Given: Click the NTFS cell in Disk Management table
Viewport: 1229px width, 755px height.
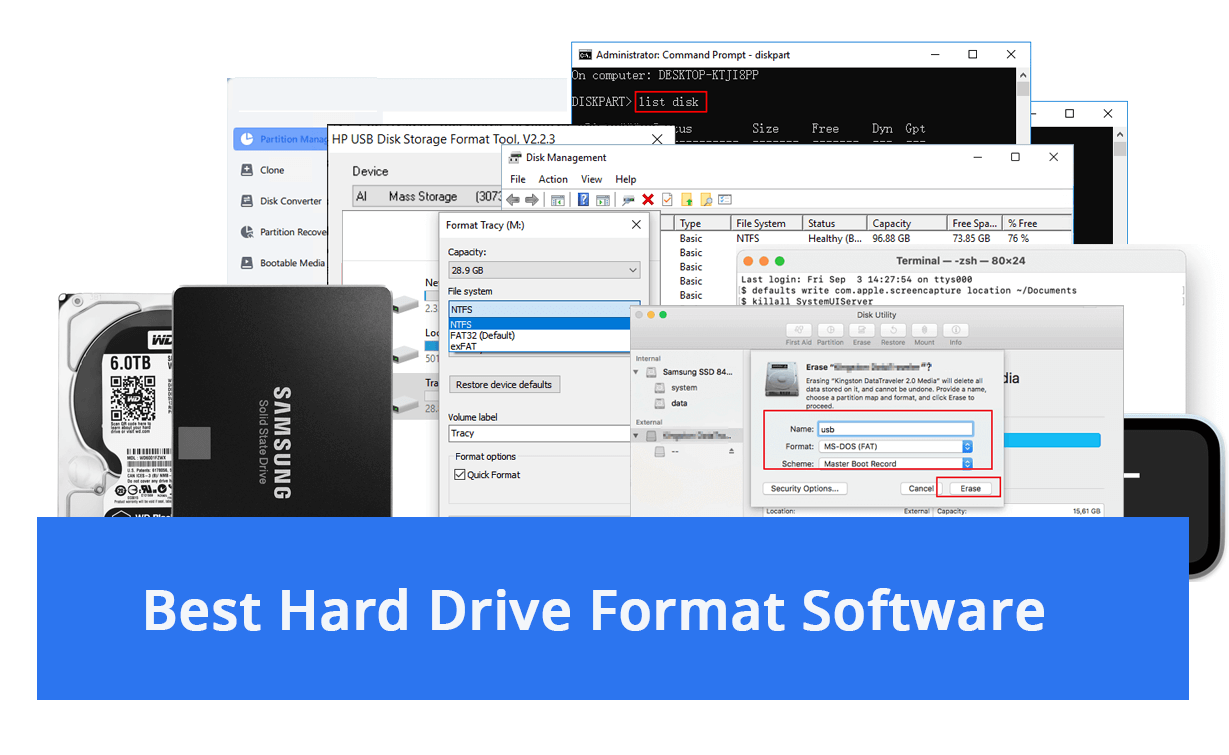Looking at the screenshot, I should tap(748, 239).
